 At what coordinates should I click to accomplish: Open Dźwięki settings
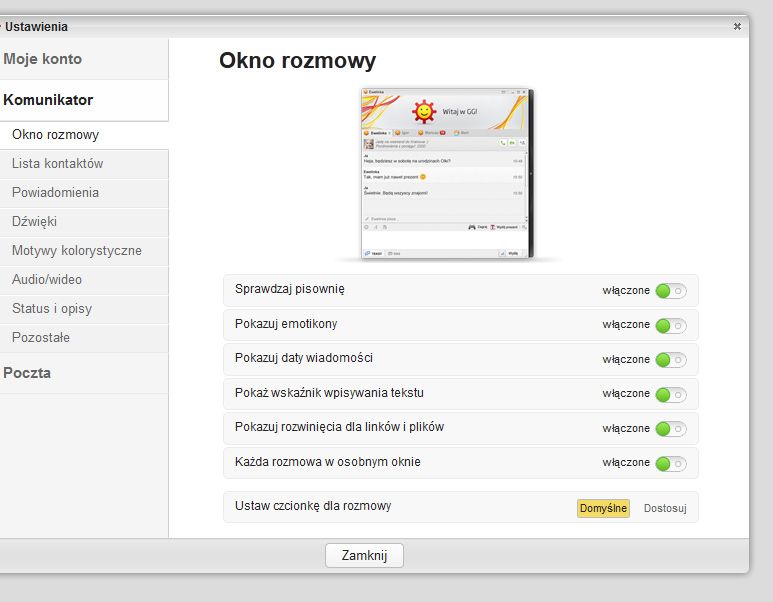(84, 222)
